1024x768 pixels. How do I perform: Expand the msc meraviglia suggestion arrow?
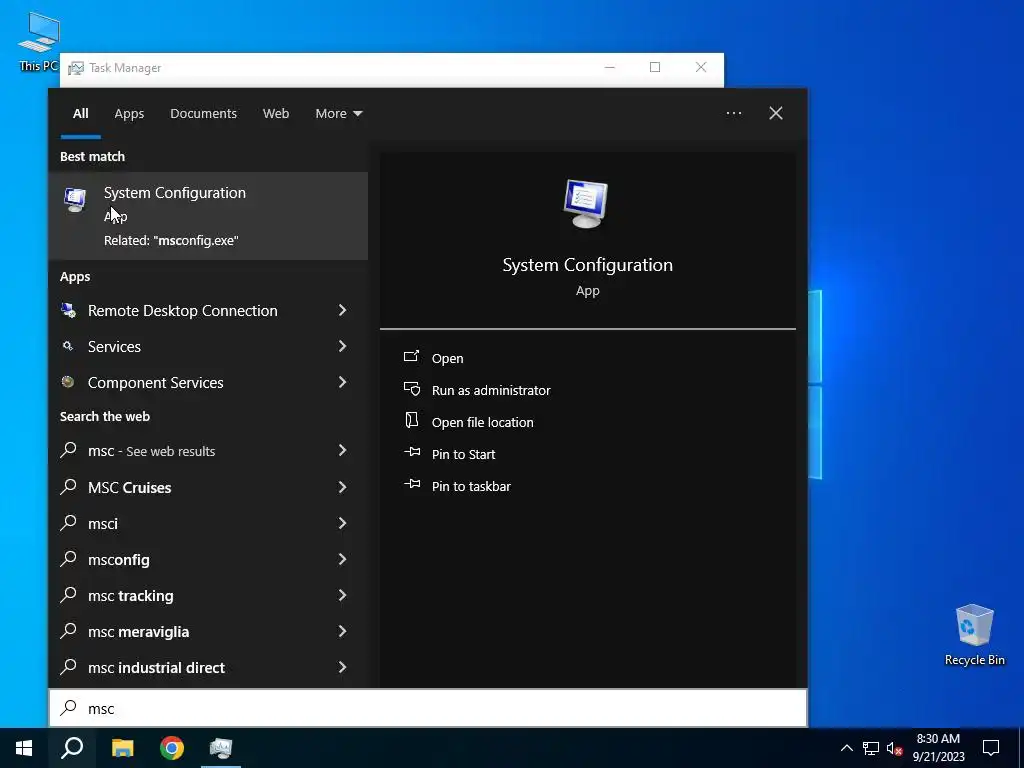[x=342, y=630]
